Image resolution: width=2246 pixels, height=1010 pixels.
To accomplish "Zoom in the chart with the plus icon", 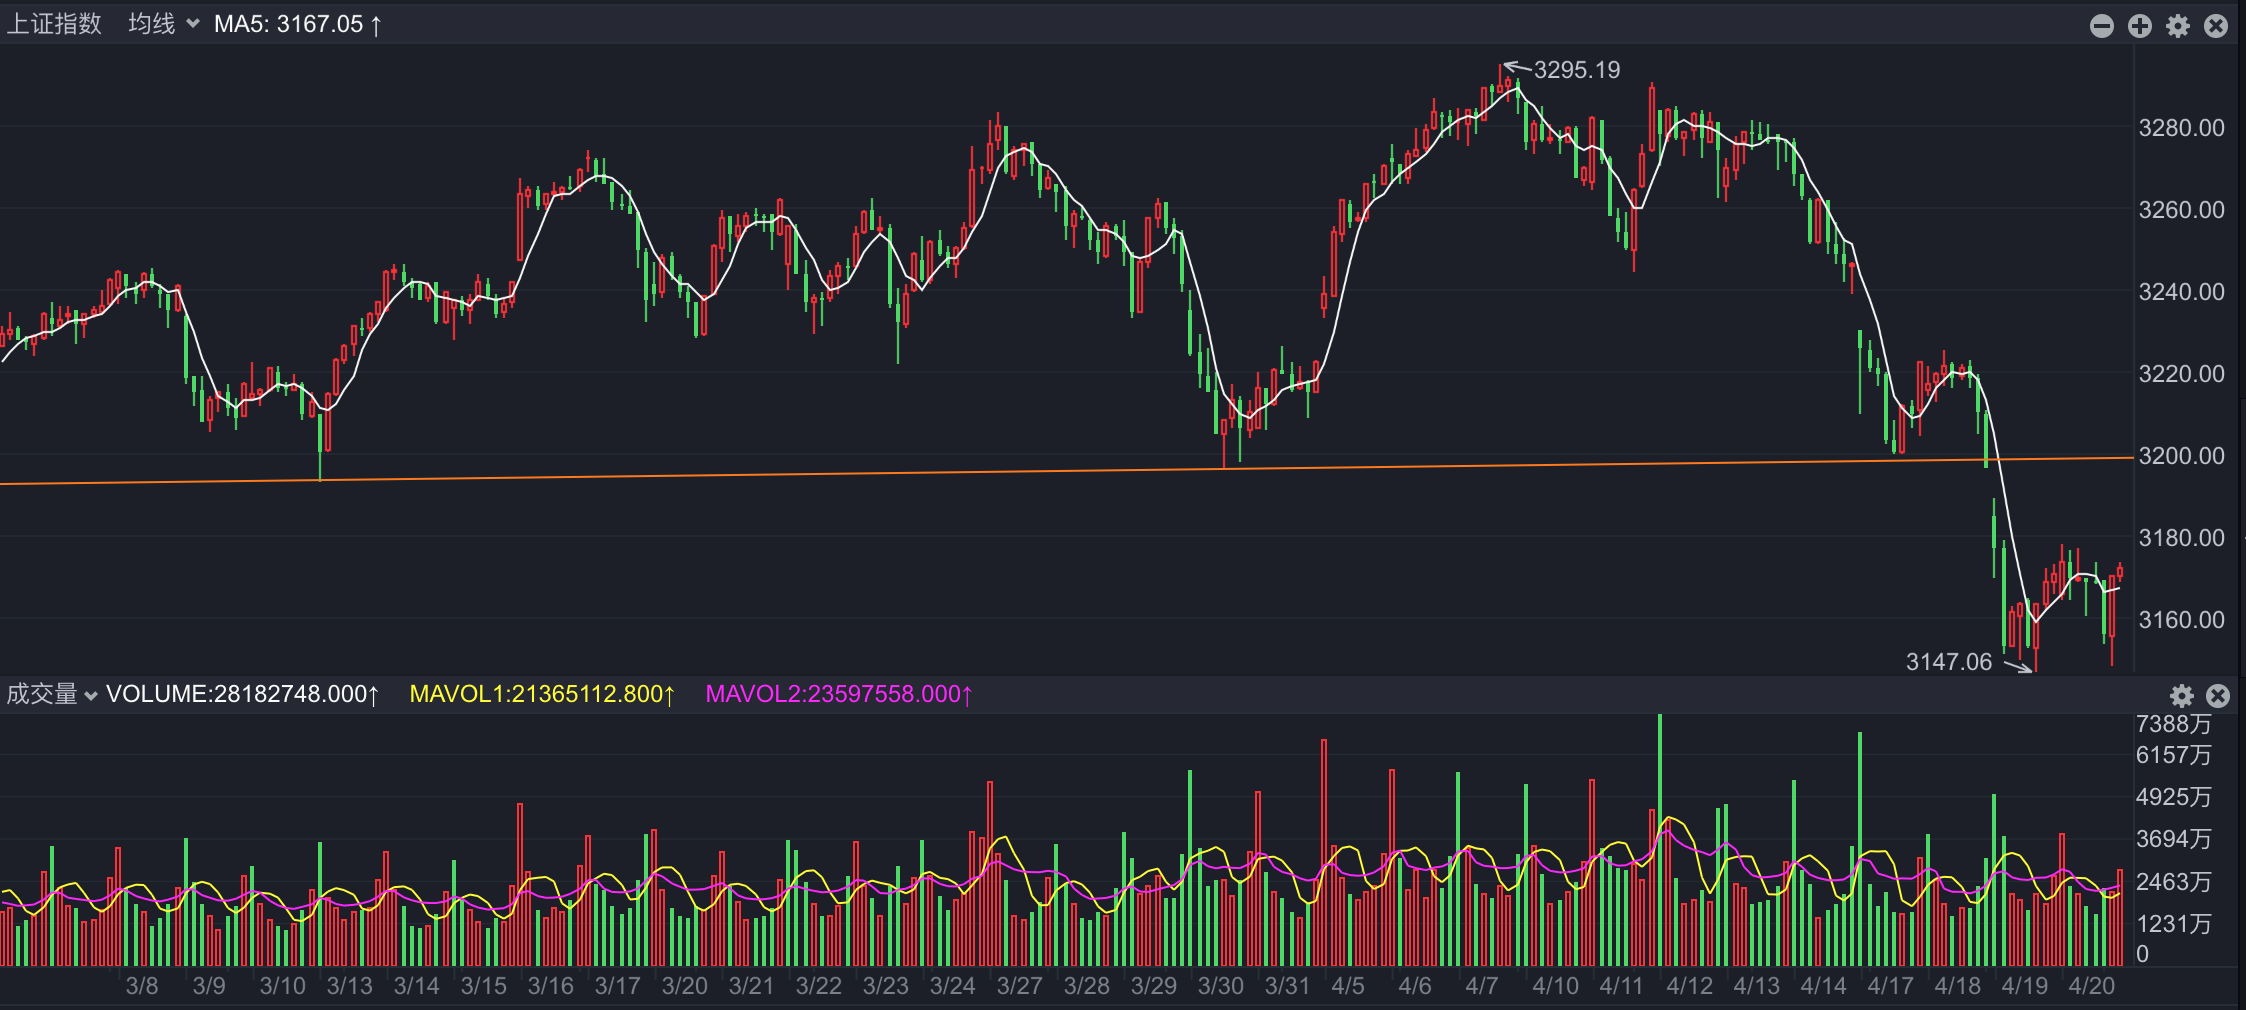I will (x=2140, y=26).
